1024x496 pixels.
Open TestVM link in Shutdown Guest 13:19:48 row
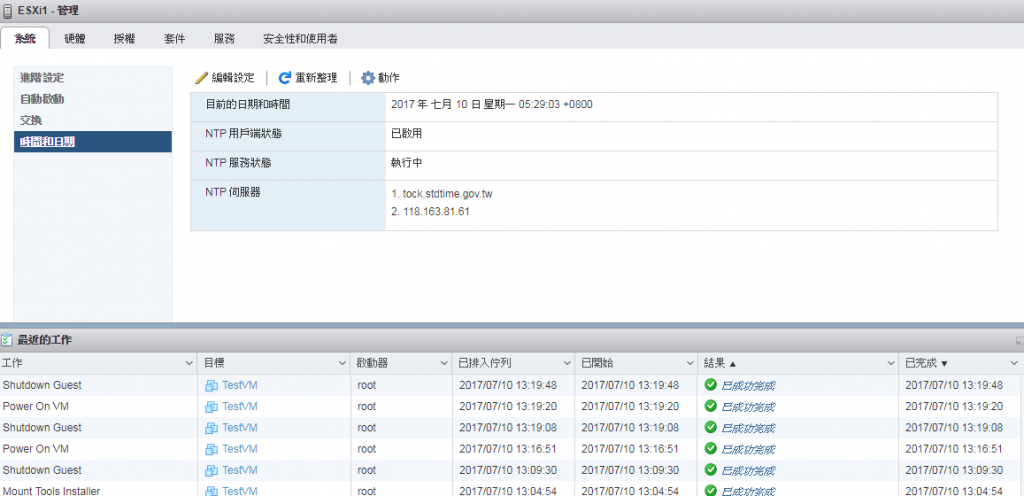[x=240, y=385]
